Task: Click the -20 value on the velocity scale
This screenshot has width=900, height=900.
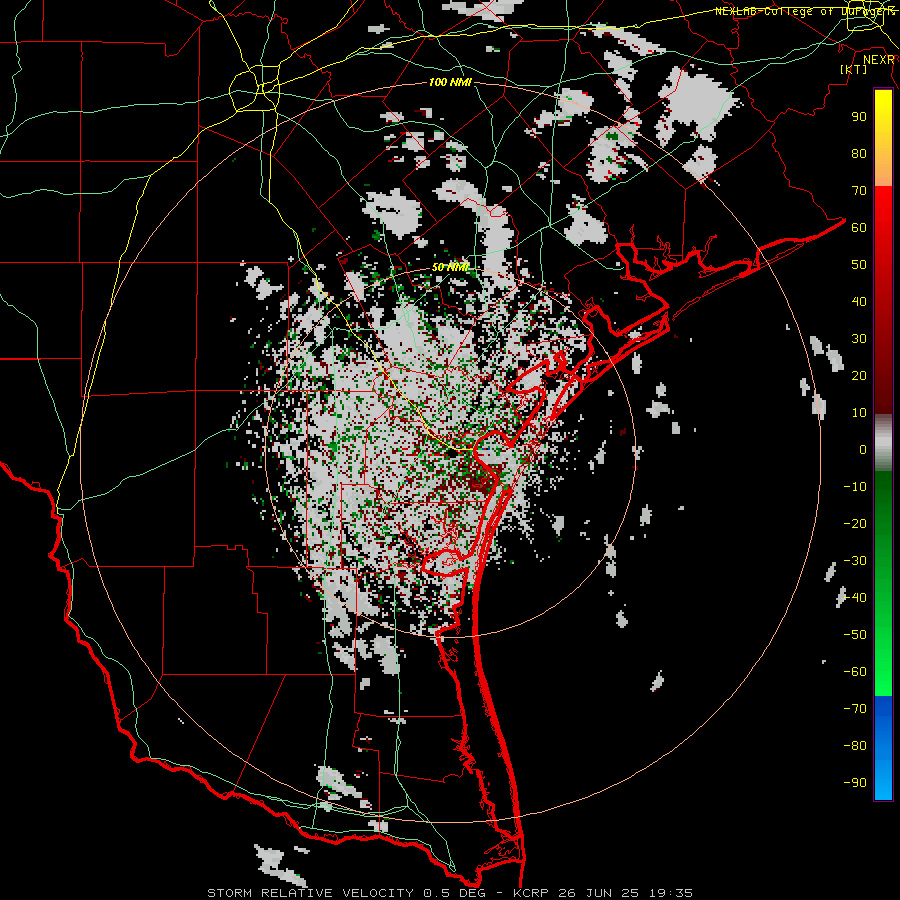Action: coord(855,523)
